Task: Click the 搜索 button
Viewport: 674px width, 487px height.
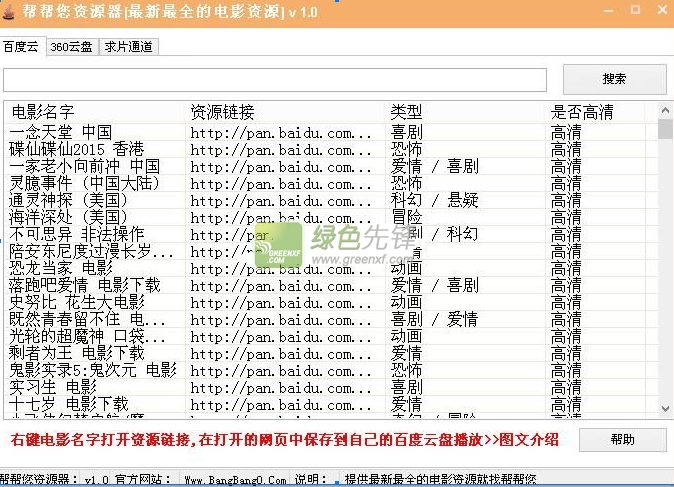Action: click(614, 79)
